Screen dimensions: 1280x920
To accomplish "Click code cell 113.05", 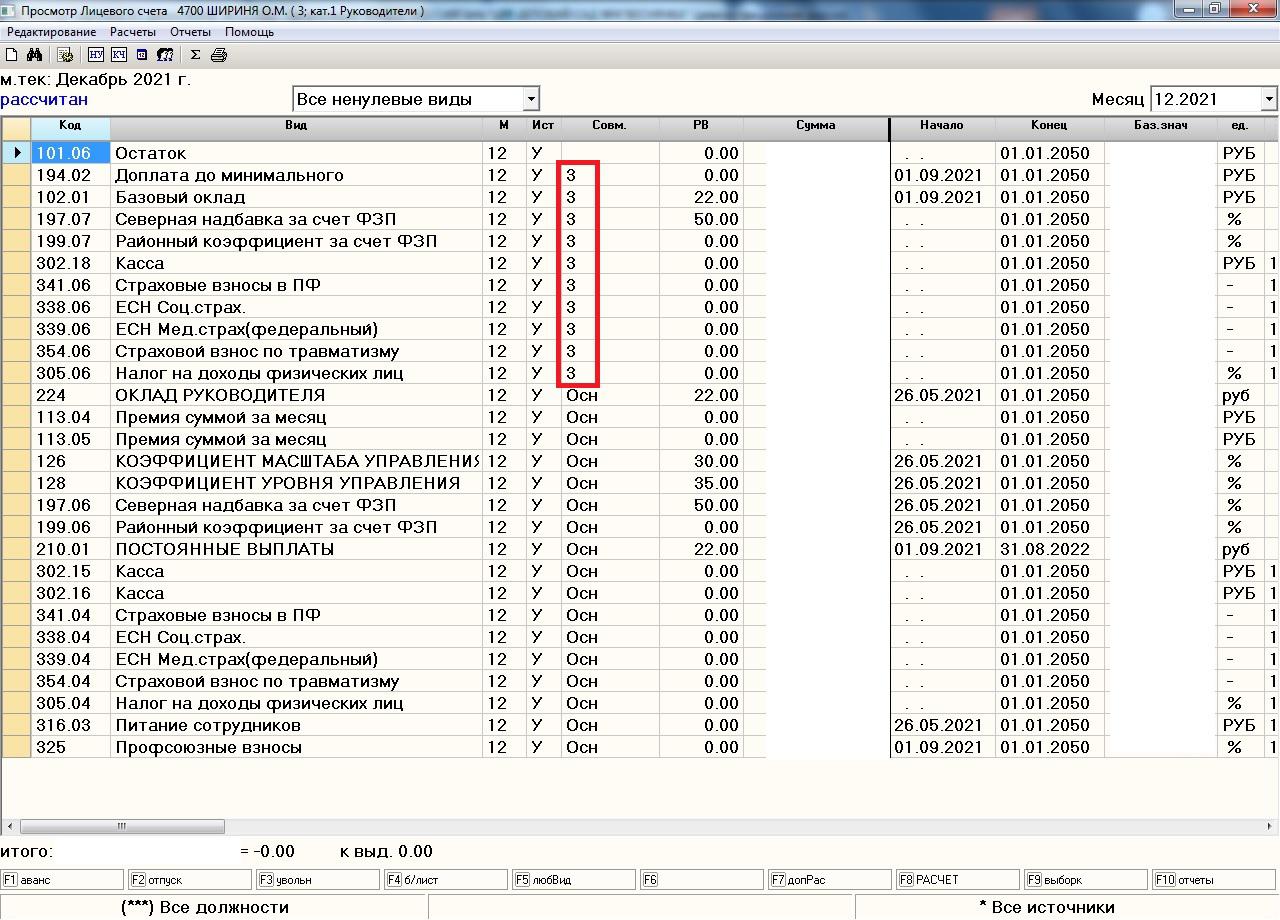I will 70,439.
